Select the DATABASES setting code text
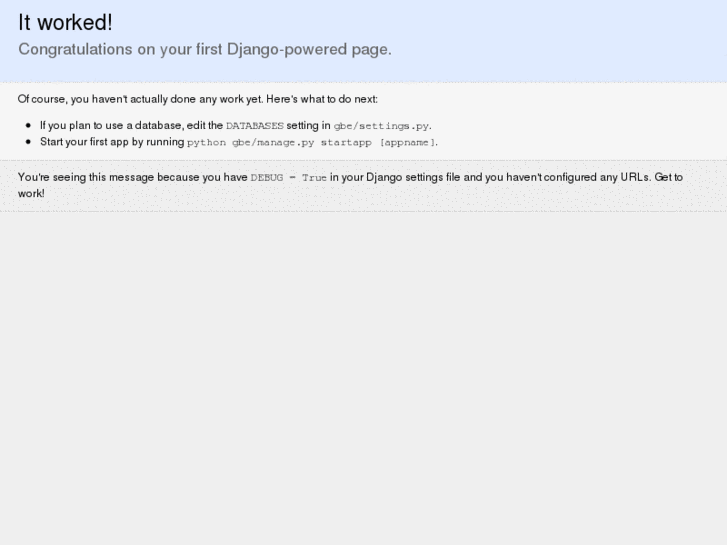 coord(255,126)
